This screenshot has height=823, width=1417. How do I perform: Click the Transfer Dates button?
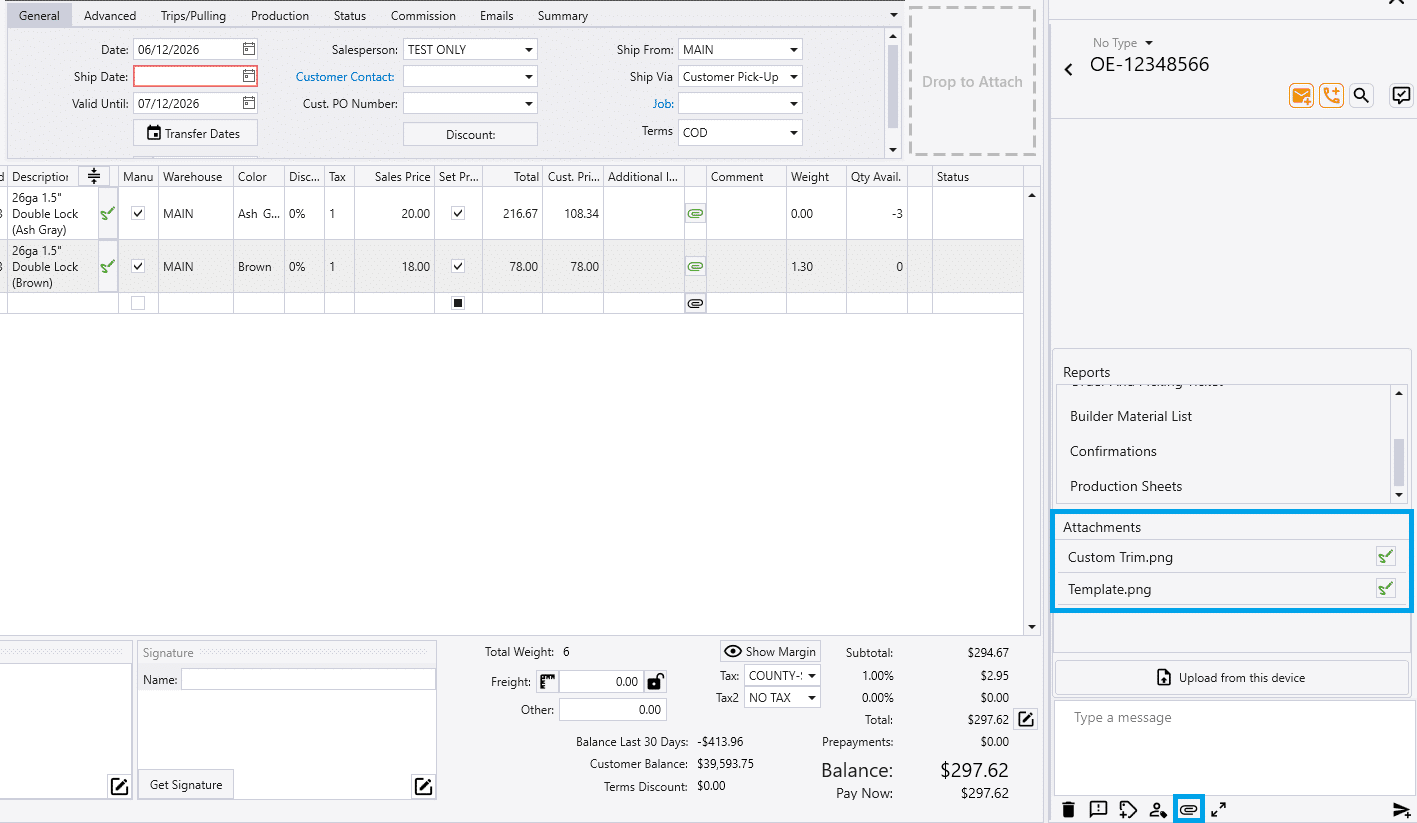coord(194,133)
